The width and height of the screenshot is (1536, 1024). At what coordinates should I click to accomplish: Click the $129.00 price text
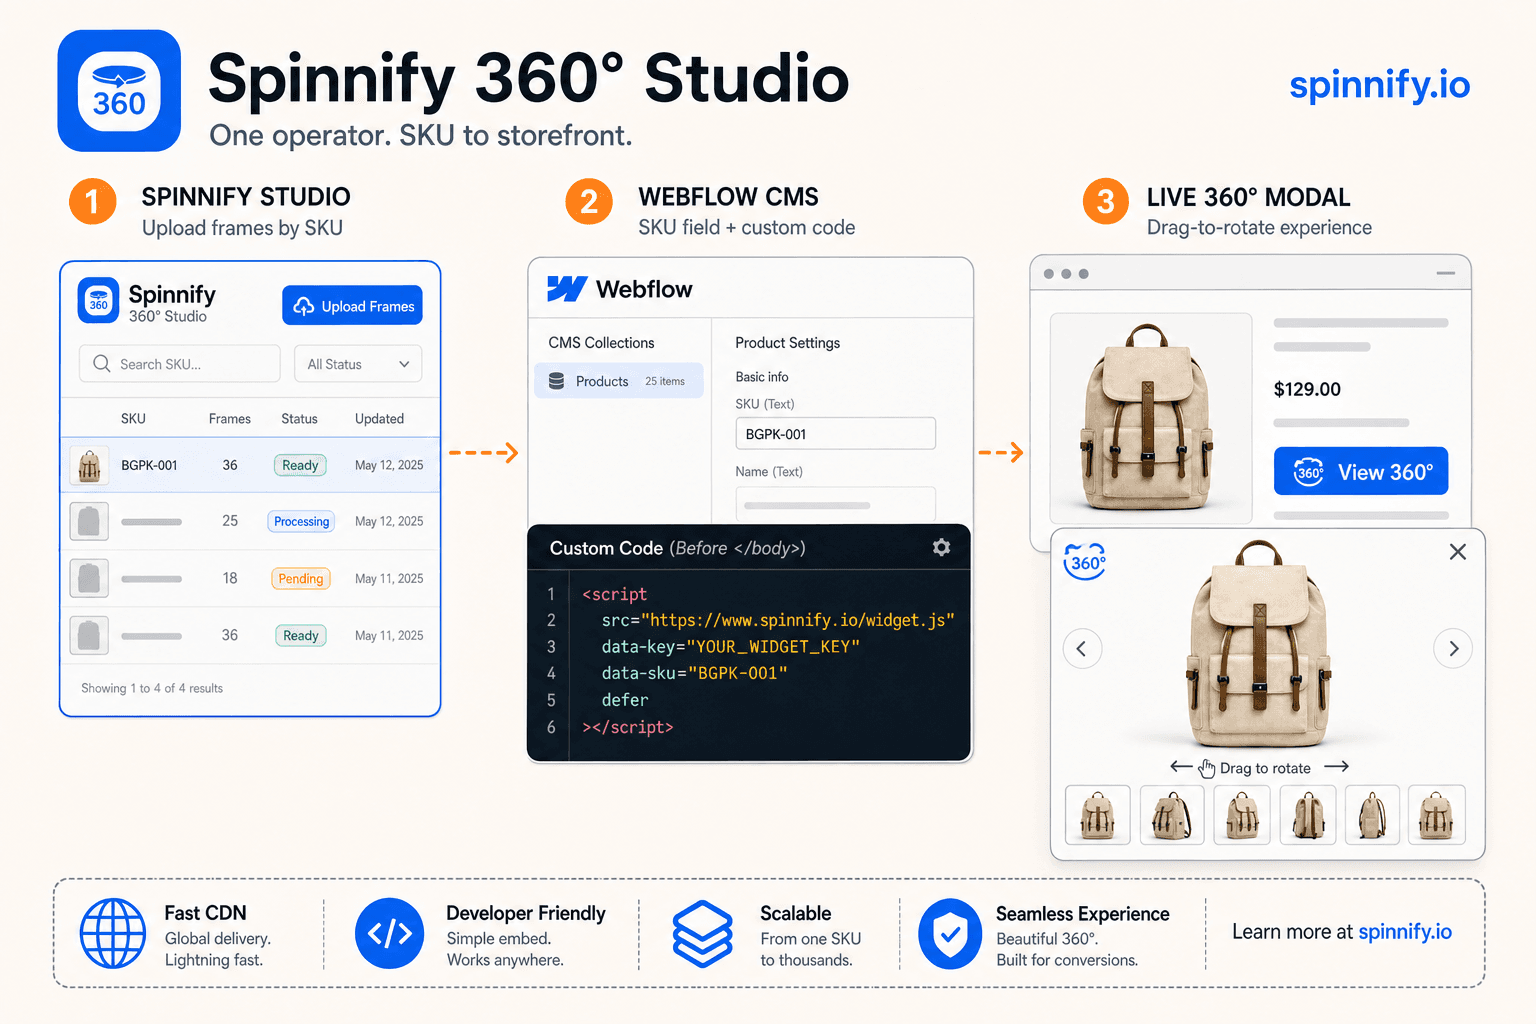(x=1307, y=389)
